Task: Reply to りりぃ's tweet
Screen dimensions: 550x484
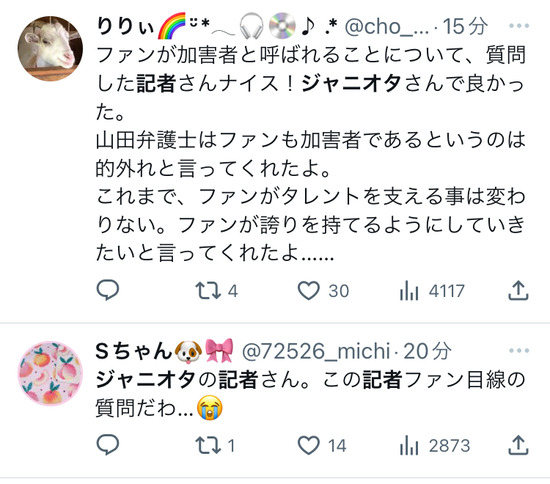Action: (108, 291)
